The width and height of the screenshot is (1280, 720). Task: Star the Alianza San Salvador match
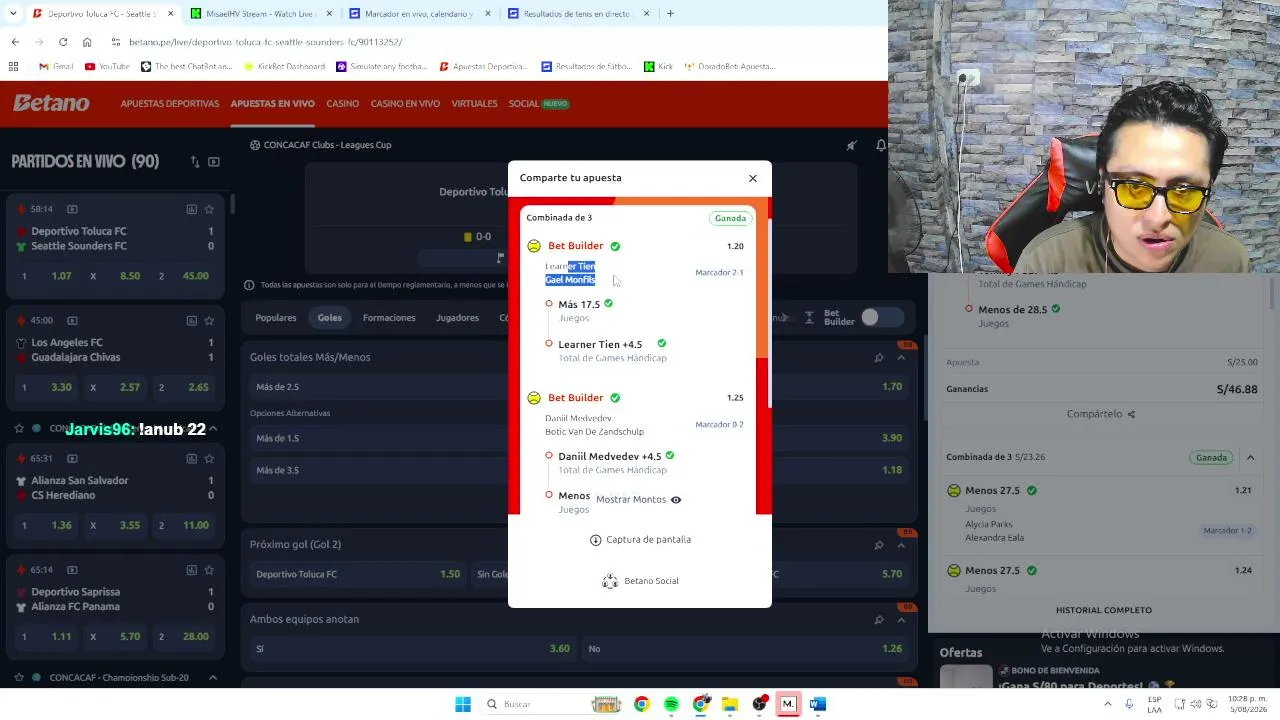point(209,459)
